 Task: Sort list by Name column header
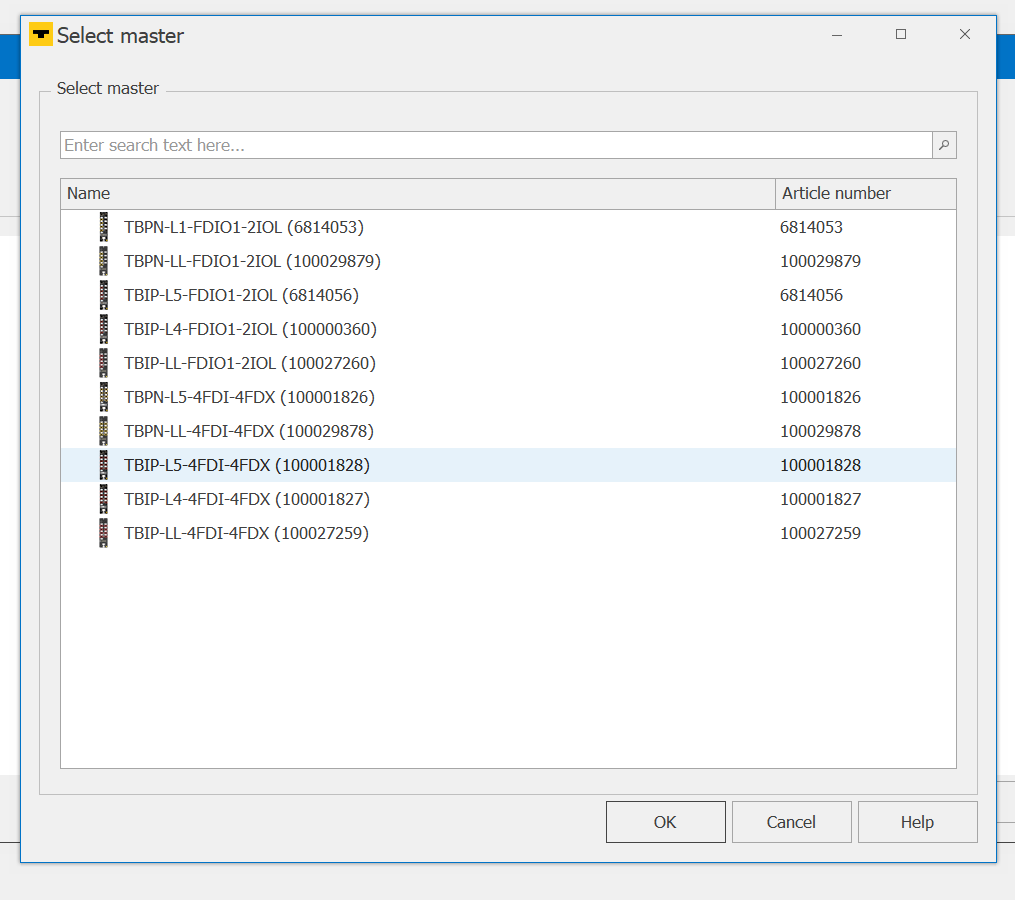pyautogui.click(x=418, y=194)
